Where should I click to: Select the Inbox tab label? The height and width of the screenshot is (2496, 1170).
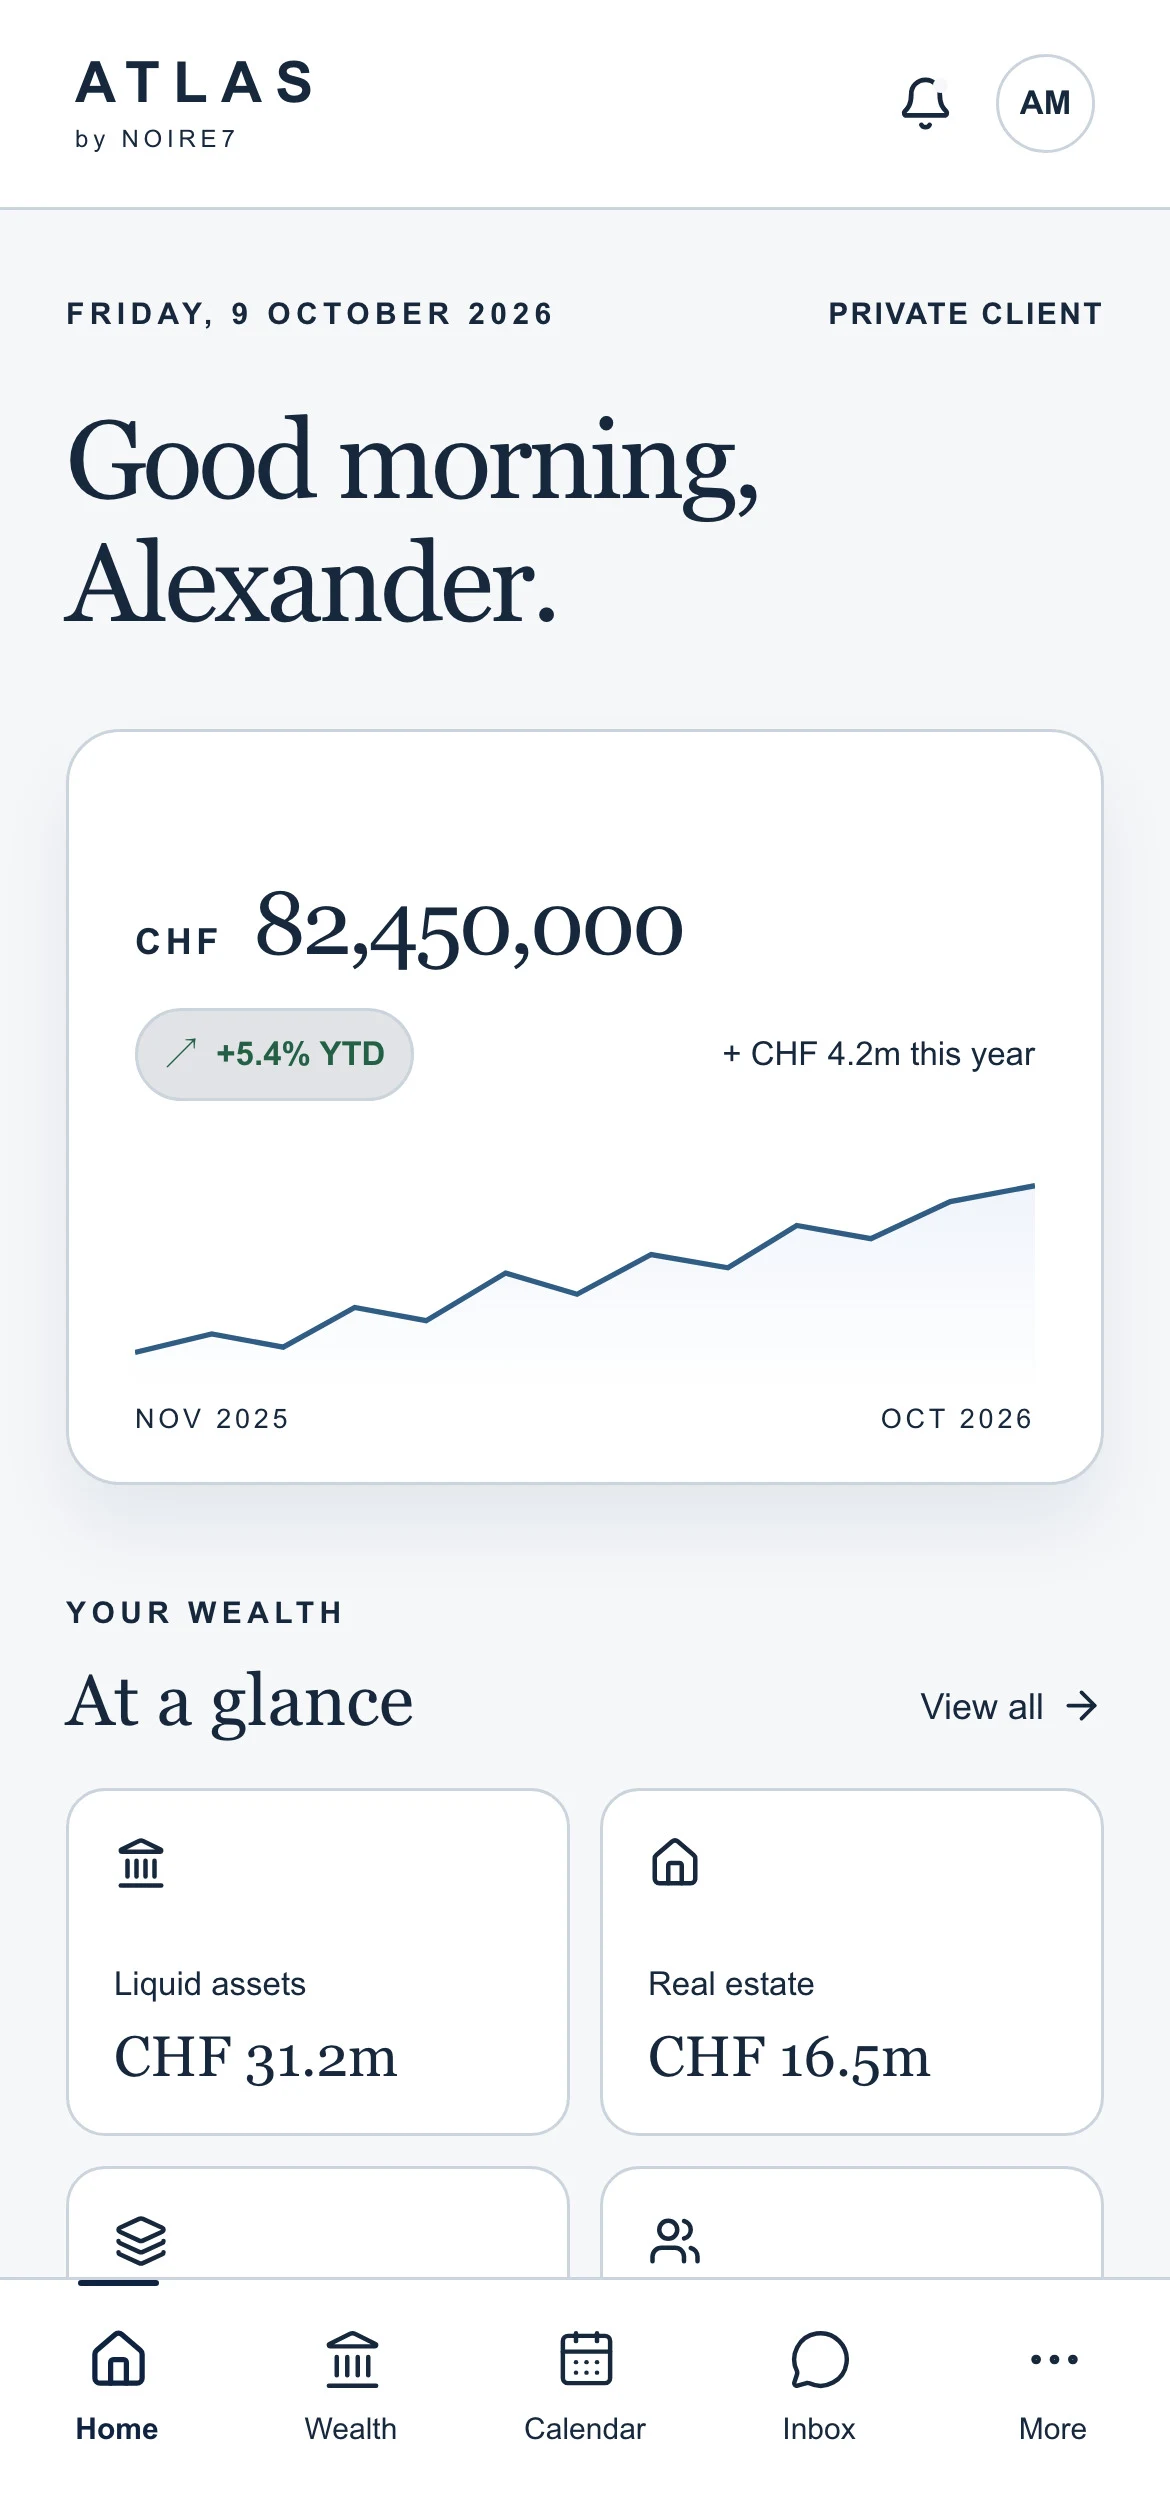point(819,2429)
